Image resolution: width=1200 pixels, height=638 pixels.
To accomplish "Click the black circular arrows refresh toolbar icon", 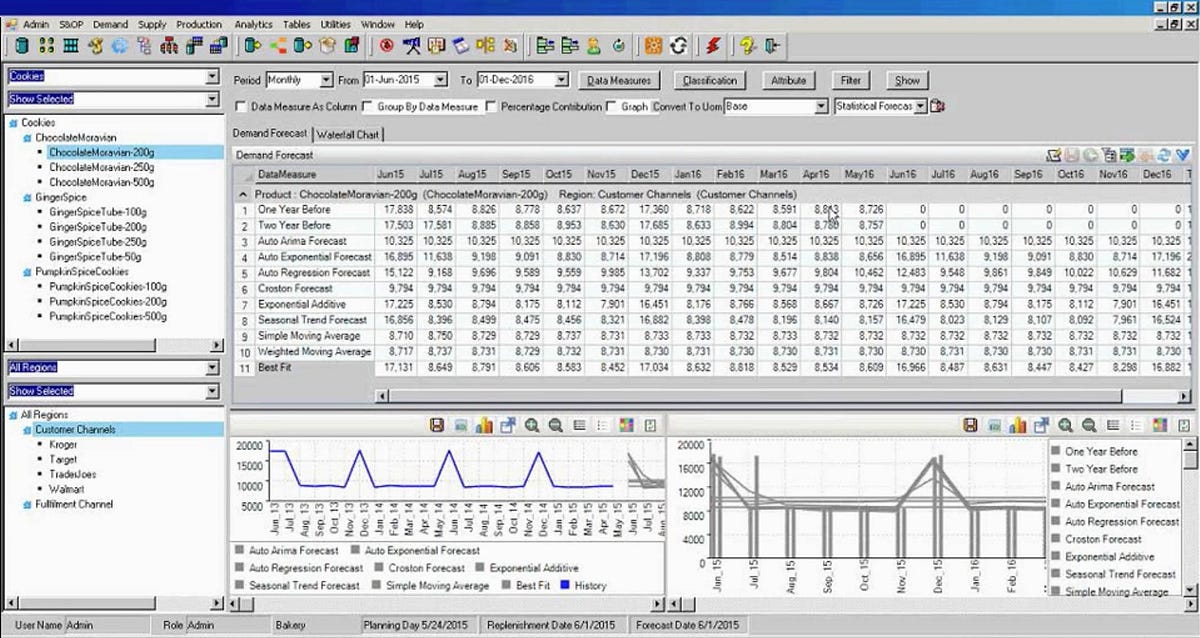I will 679,46.
